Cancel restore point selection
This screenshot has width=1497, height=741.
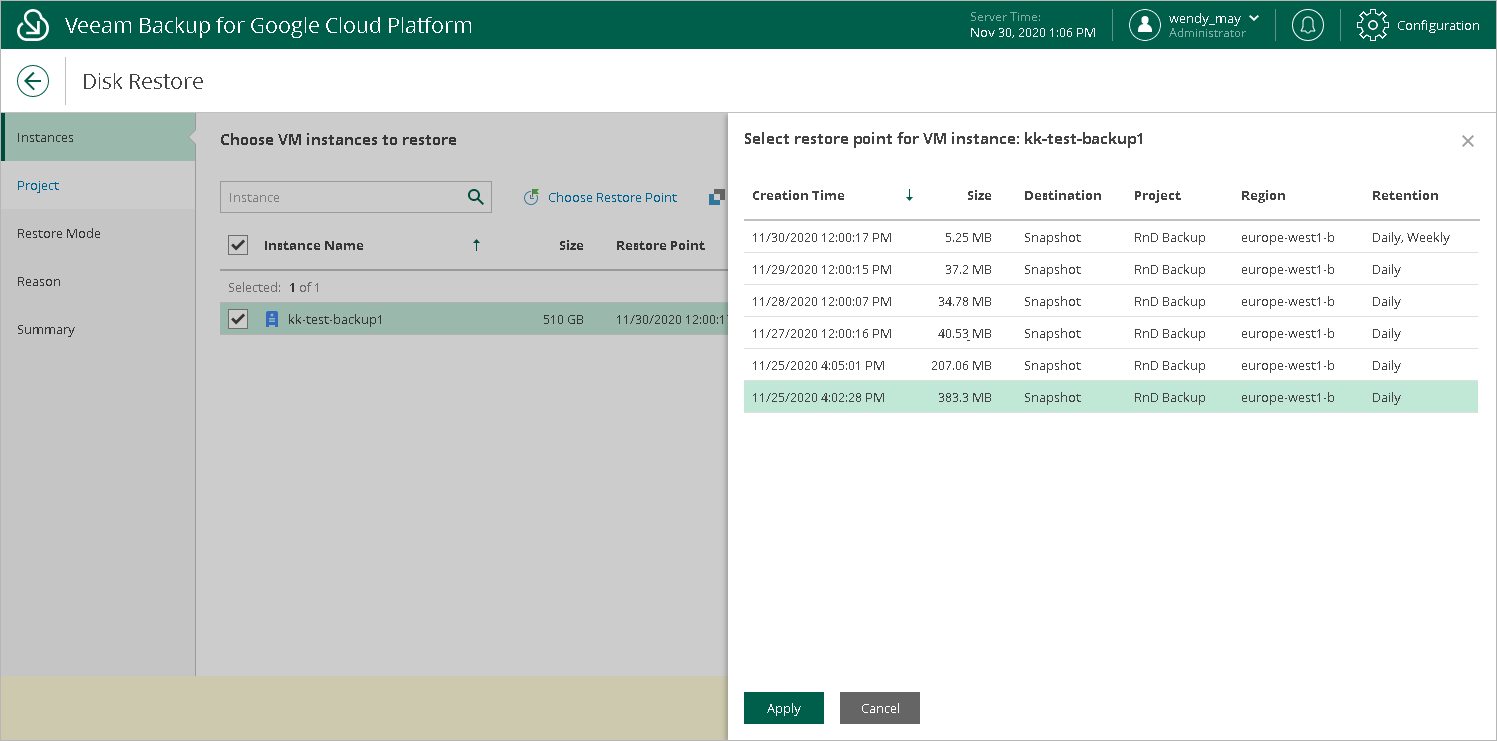pyautogui.click(x=880, y=708)
